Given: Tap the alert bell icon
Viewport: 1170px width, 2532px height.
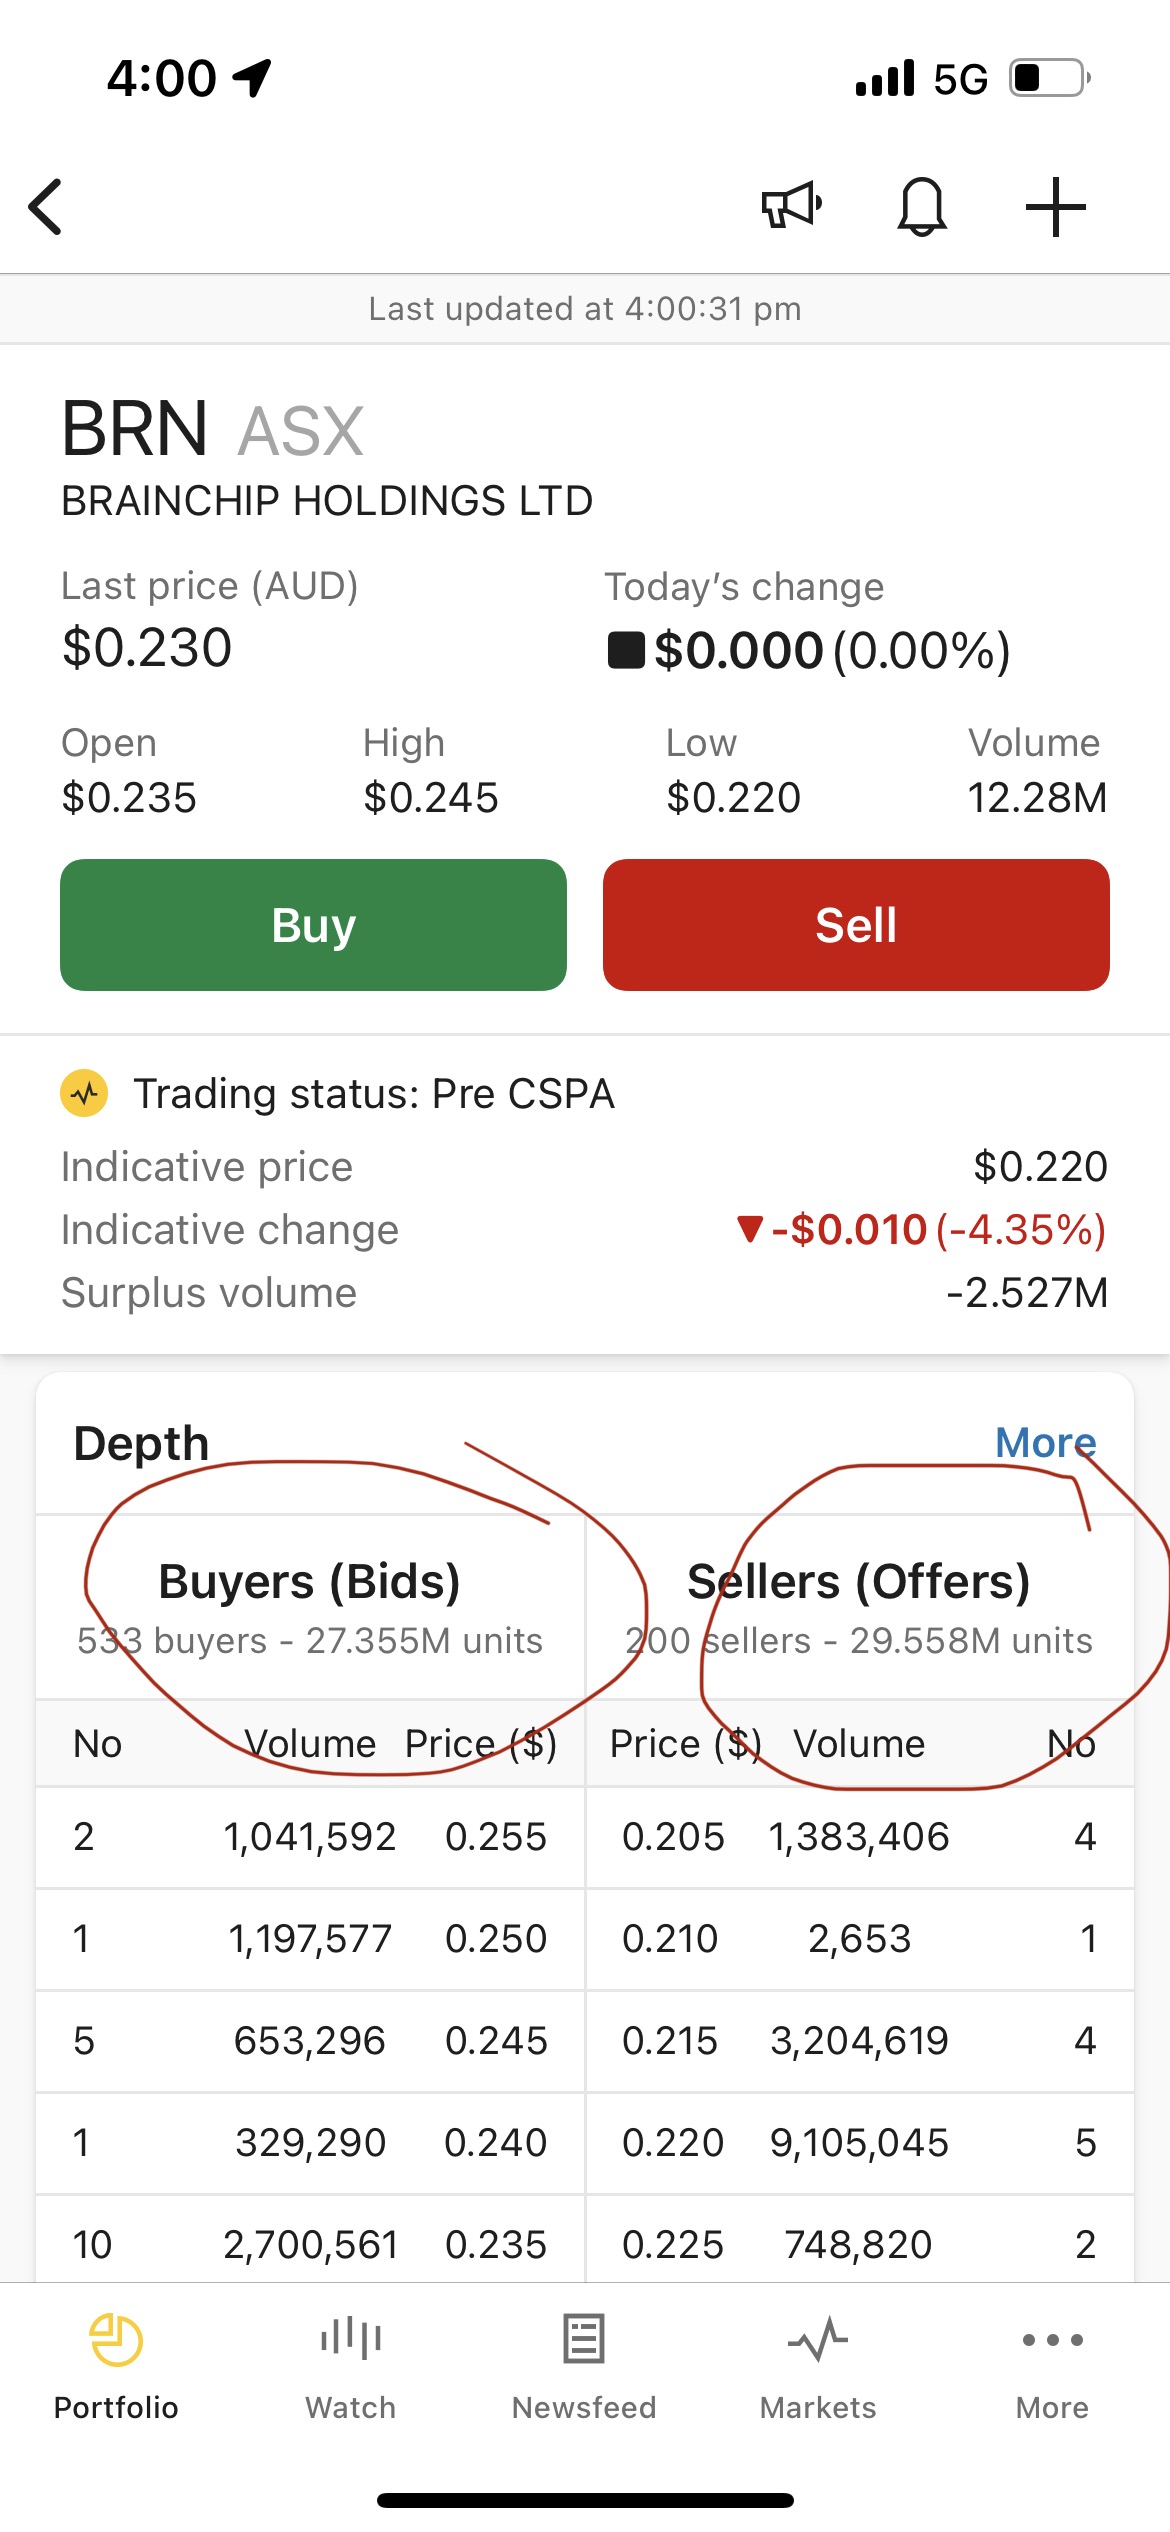Looking at the screenshot, I should [x=921, y=207].
